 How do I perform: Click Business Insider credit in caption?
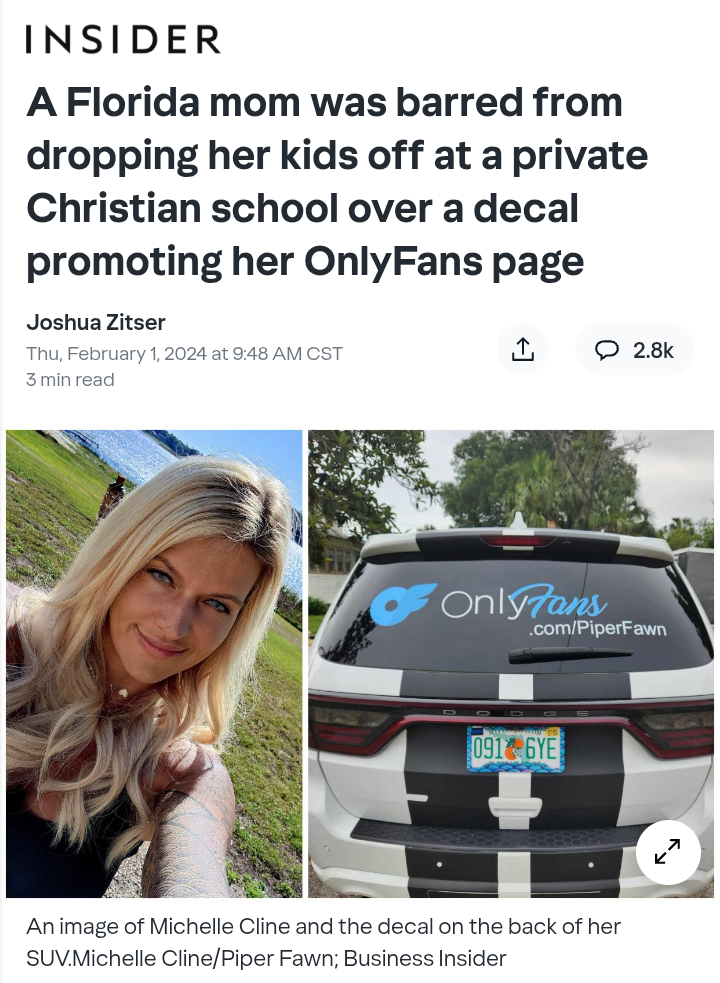425,958
